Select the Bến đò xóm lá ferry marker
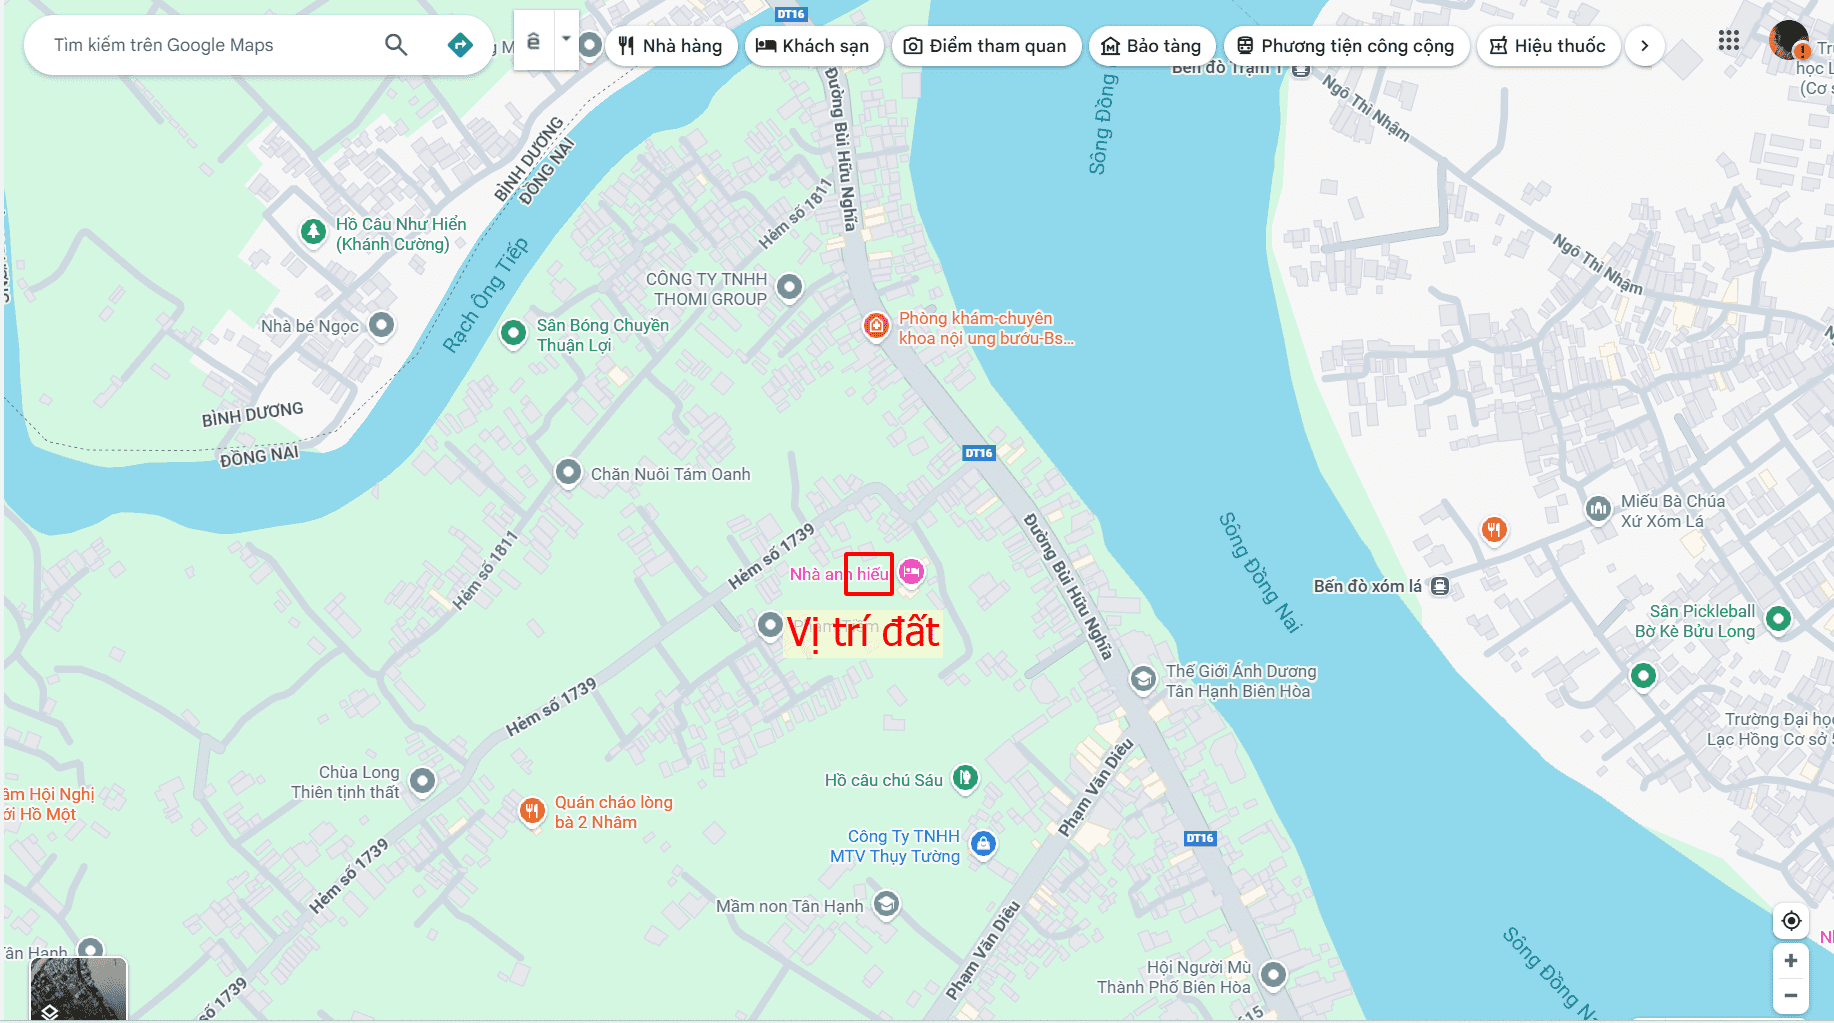The width and height of the screenshot is (1834, 1023). (x=1440, y=586)
